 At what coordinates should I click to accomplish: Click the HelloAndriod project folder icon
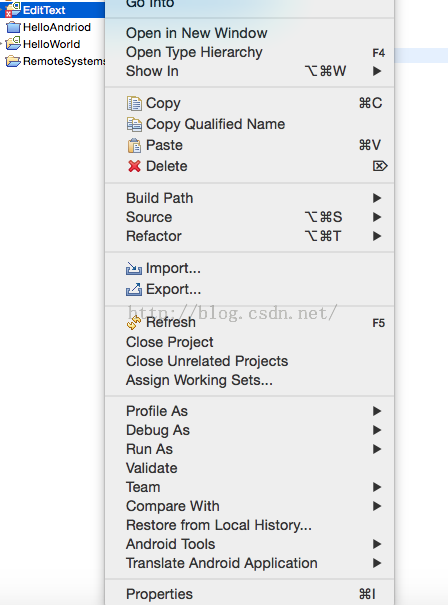click(x=13, y=27)
